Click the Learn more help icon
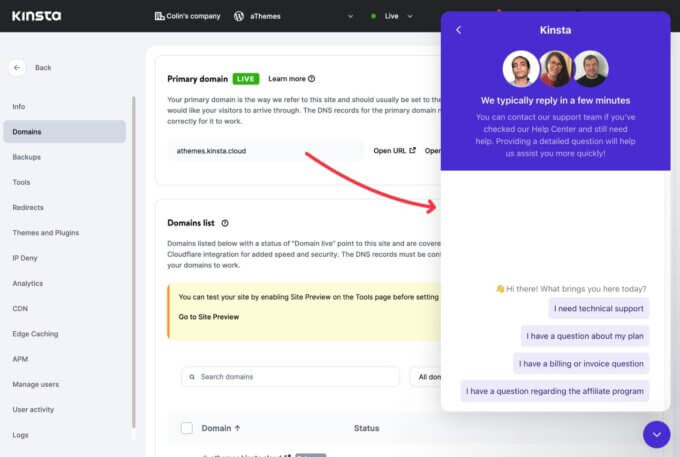 tap(311, 79)
